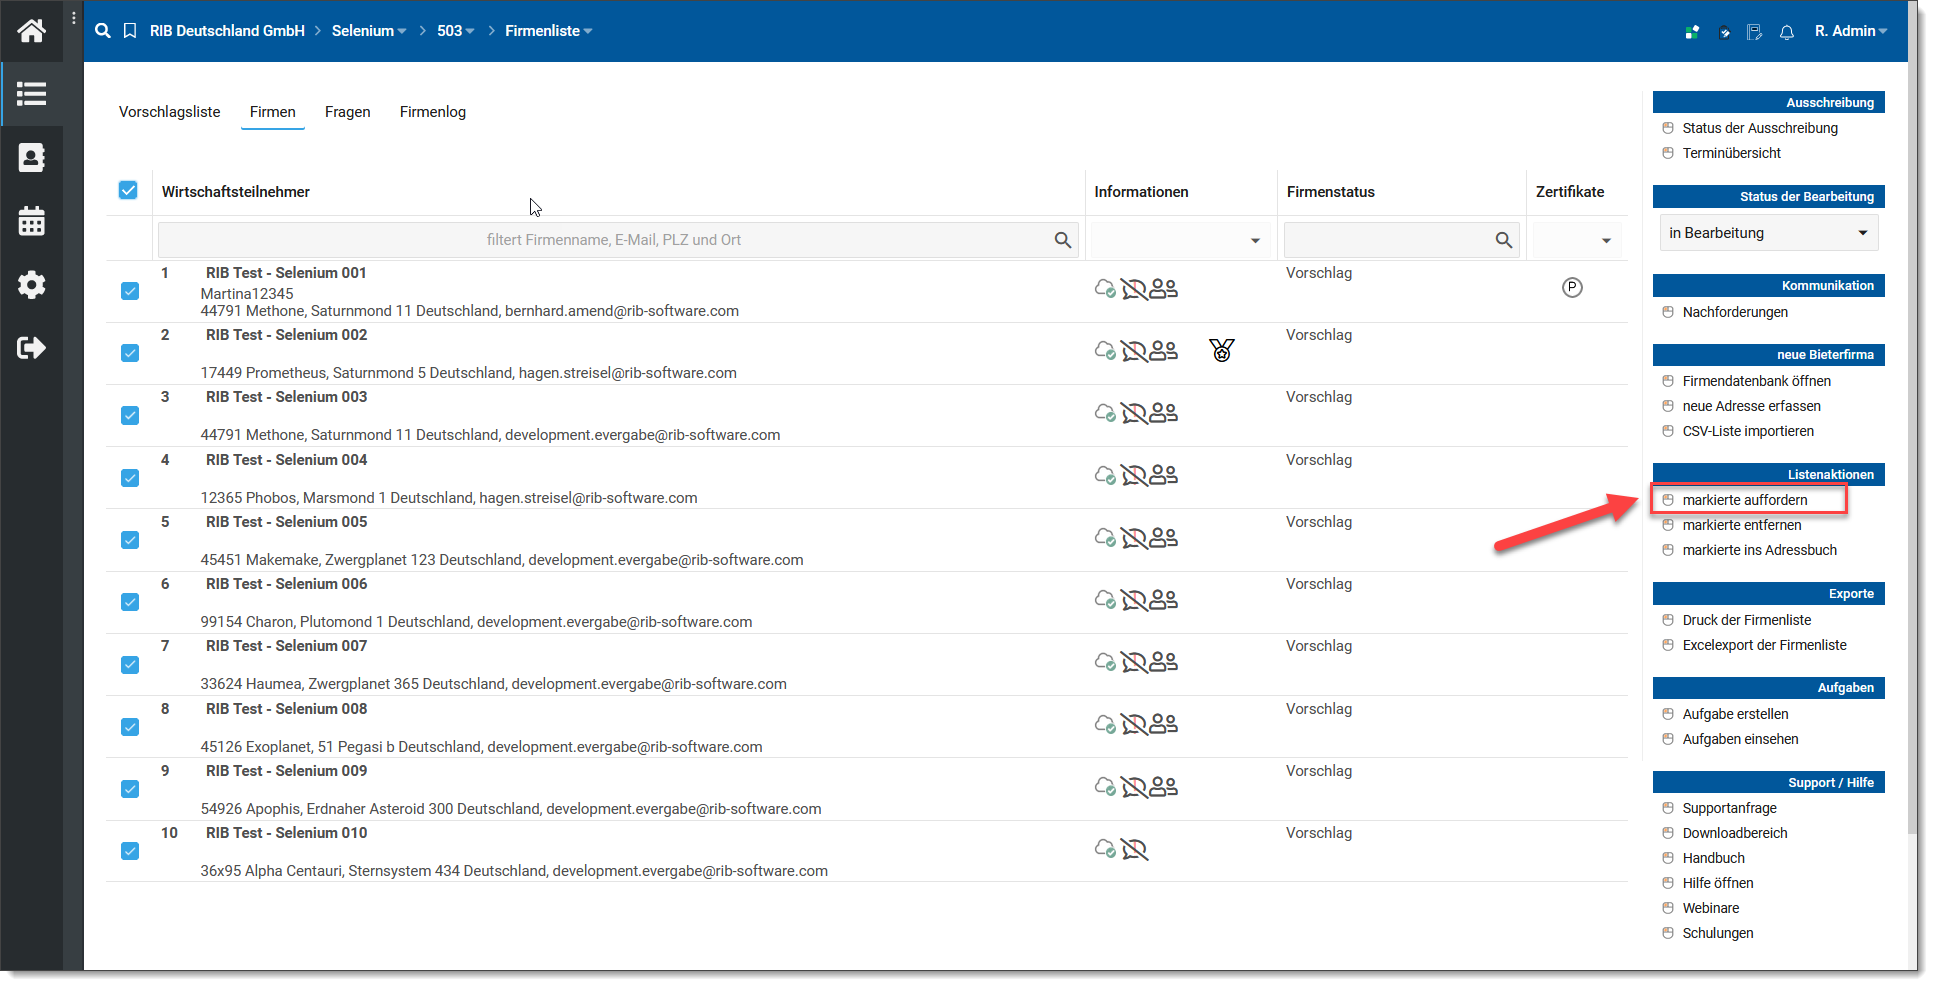
Task: Click cloud status icon for Selenium 010
Action: [x=1105, y=849]
